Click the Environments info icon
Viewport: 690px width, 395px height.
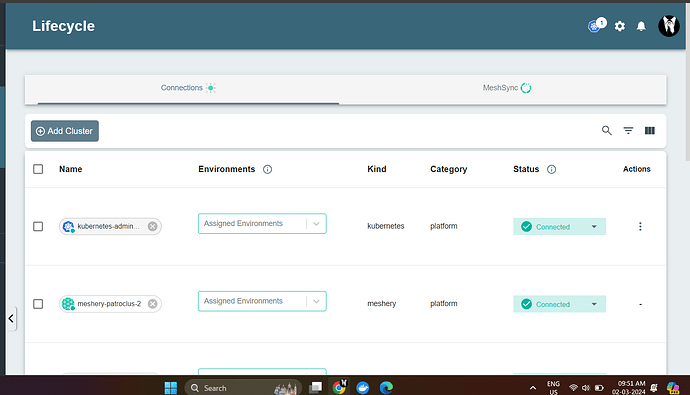point(268,169)
